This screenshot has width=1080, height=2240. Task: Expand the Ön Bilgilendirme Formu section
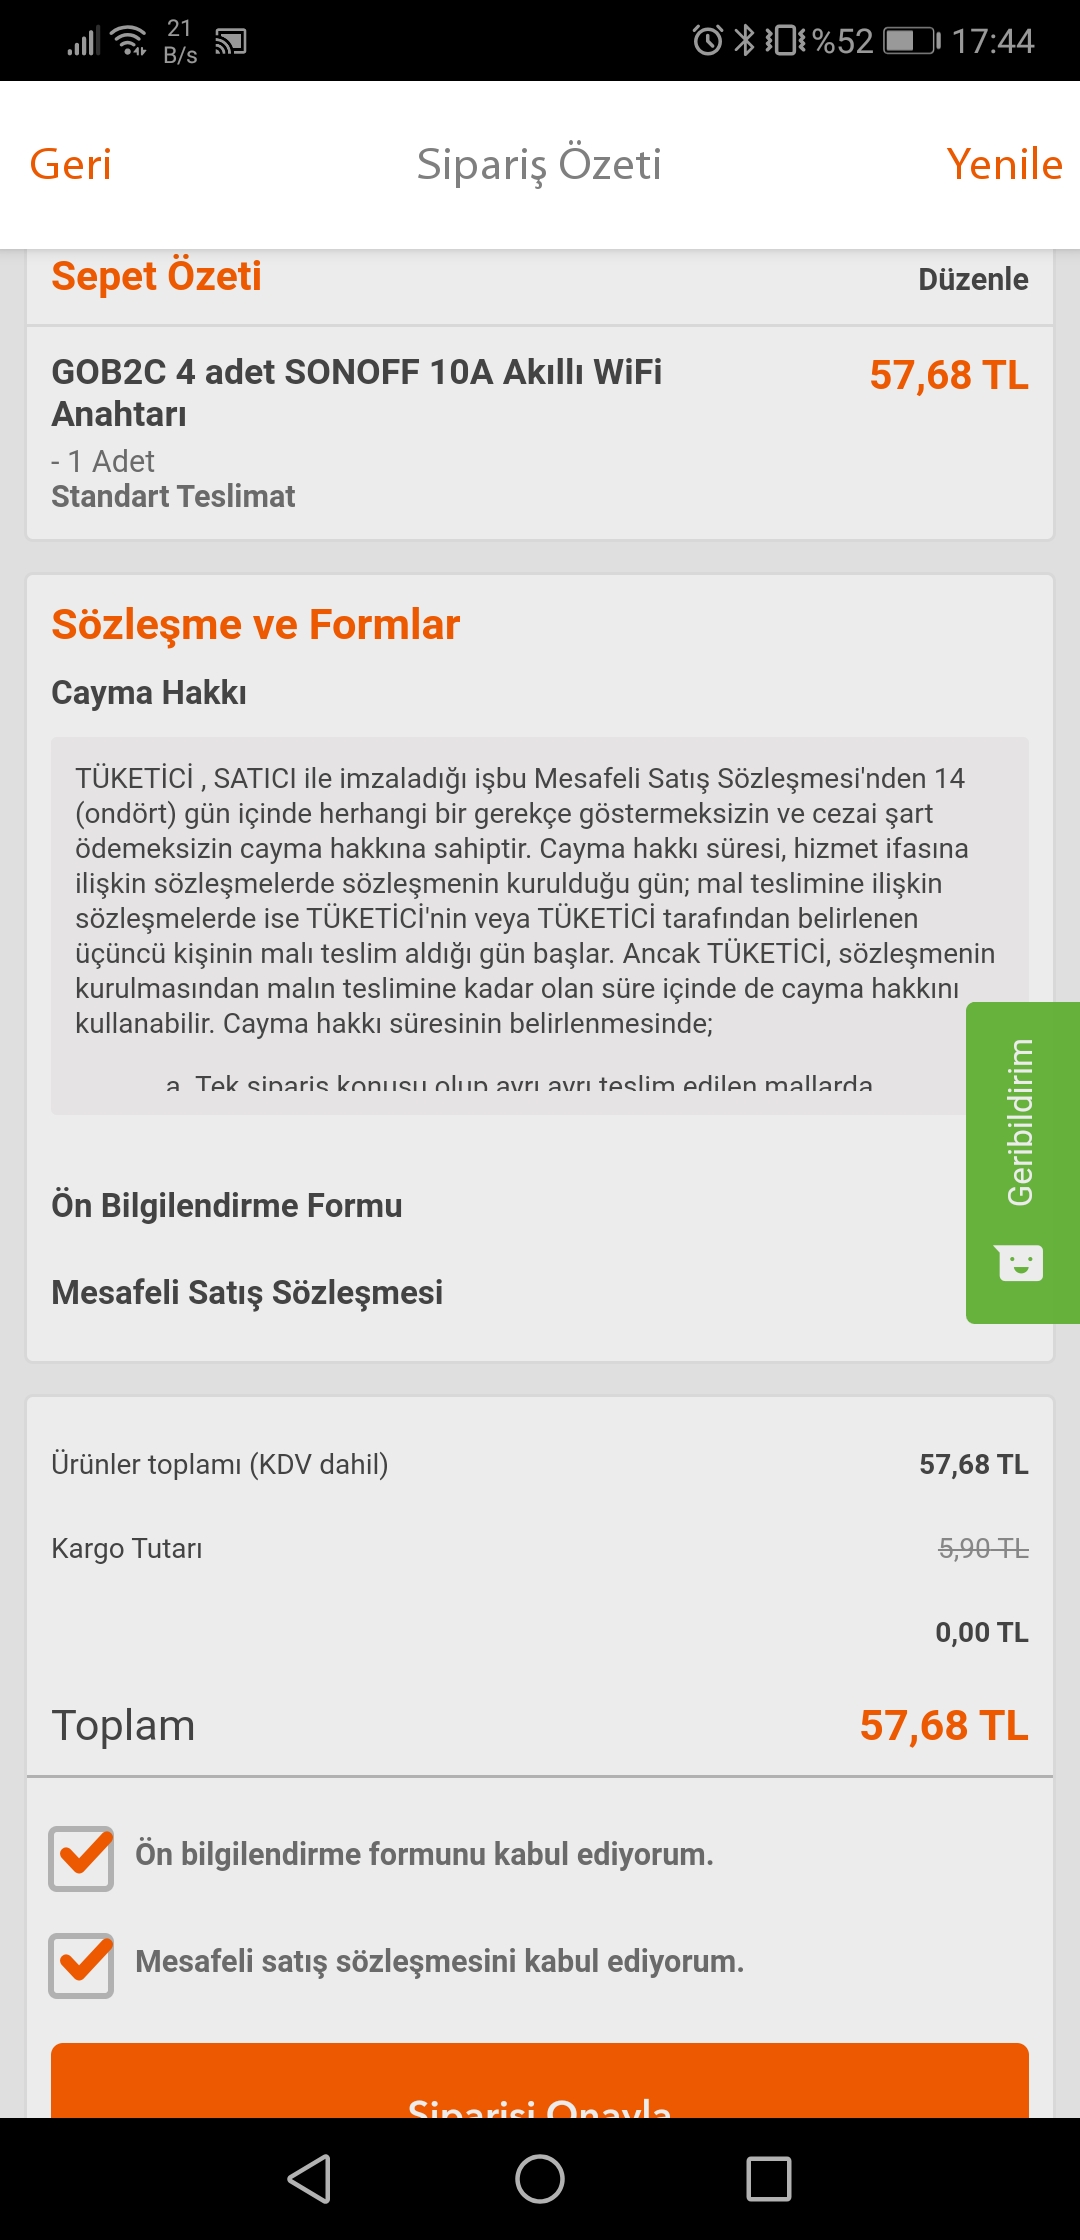227,1206
